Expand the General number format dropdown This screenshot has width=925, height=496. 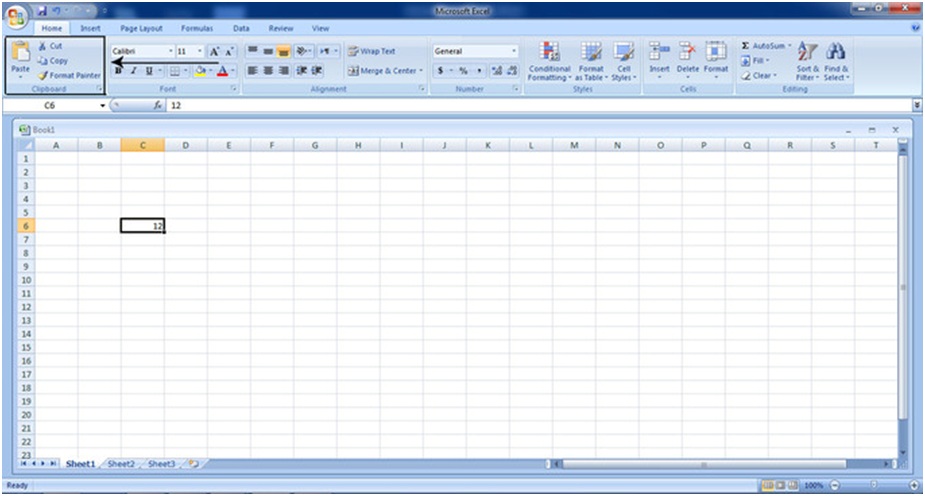(514, 51)
